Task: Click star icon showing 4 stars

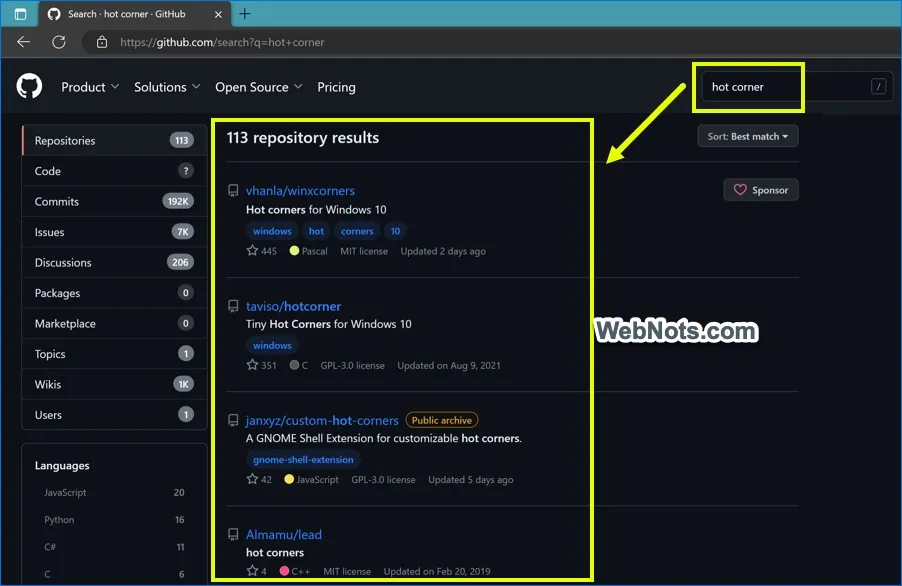Action: click(252, 570)
